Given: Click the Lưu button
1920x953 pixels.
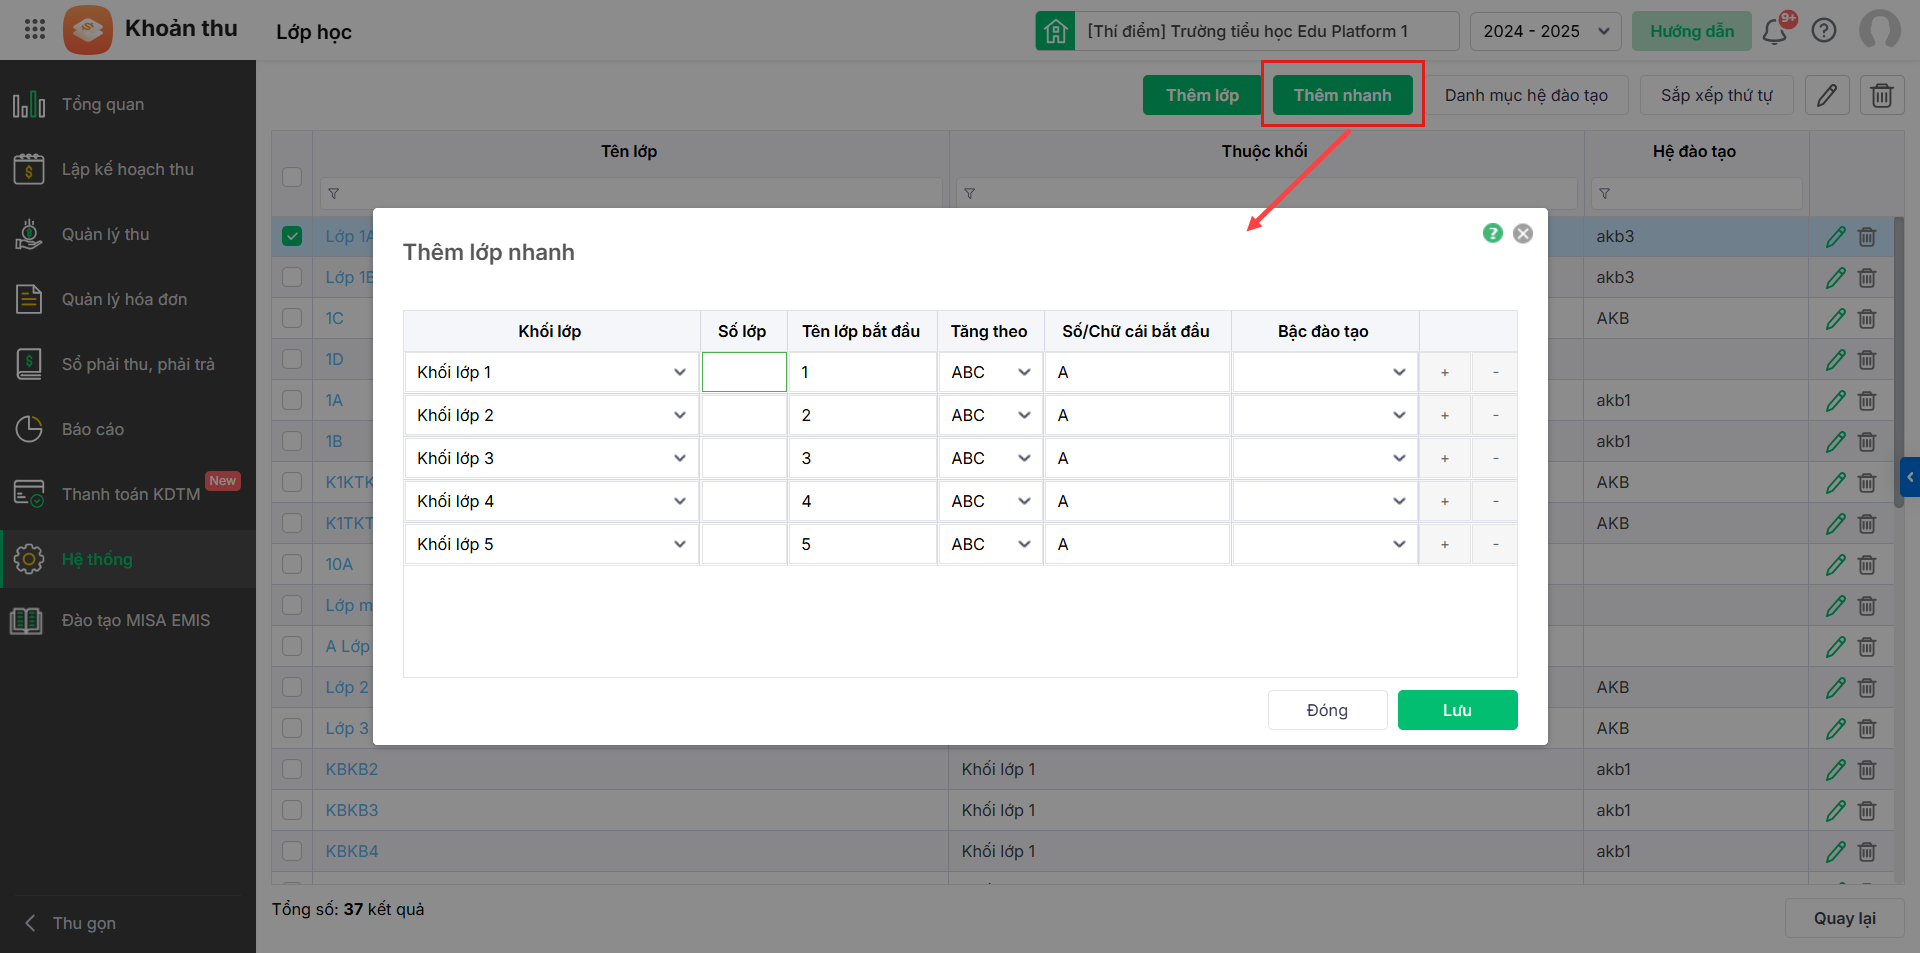Looking at the screenshot, I should (x=1457, y=710).
